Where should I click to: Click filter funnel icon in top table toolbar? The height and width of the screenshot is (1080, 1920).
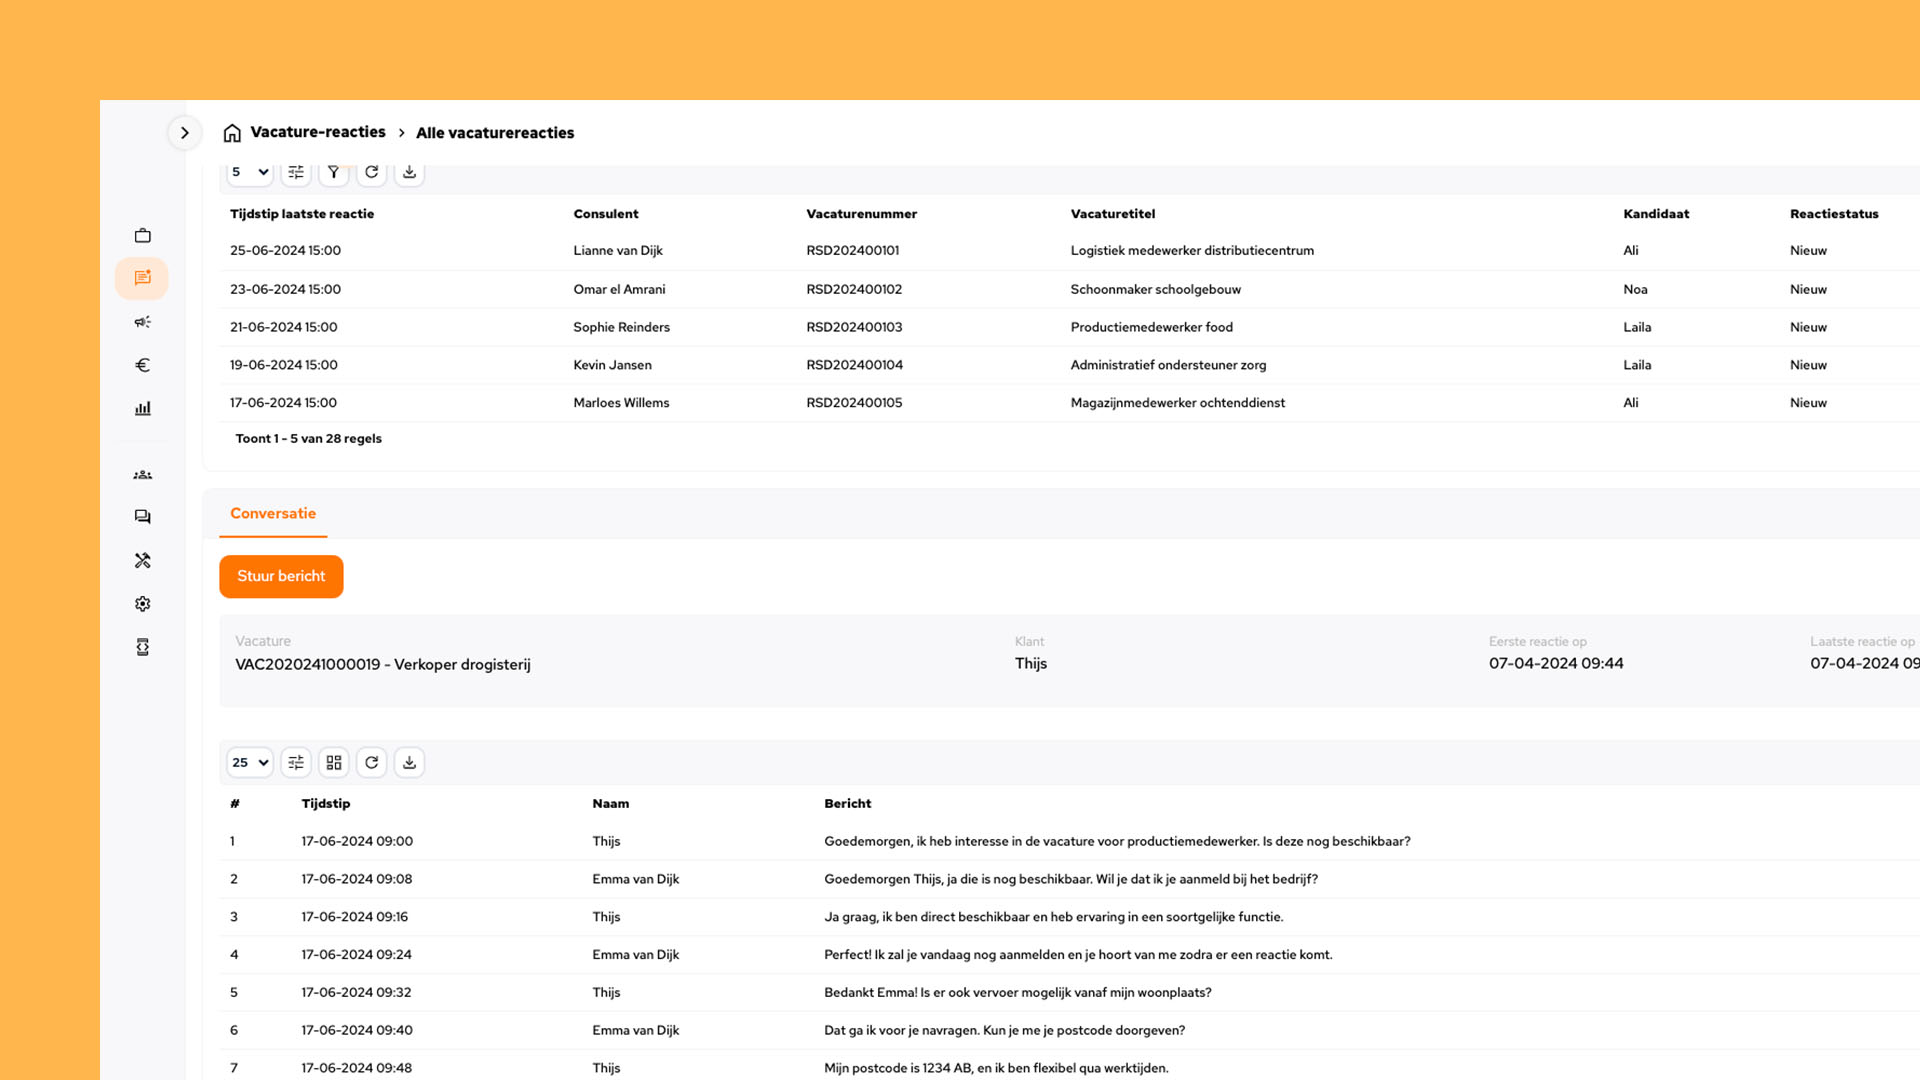334,172
